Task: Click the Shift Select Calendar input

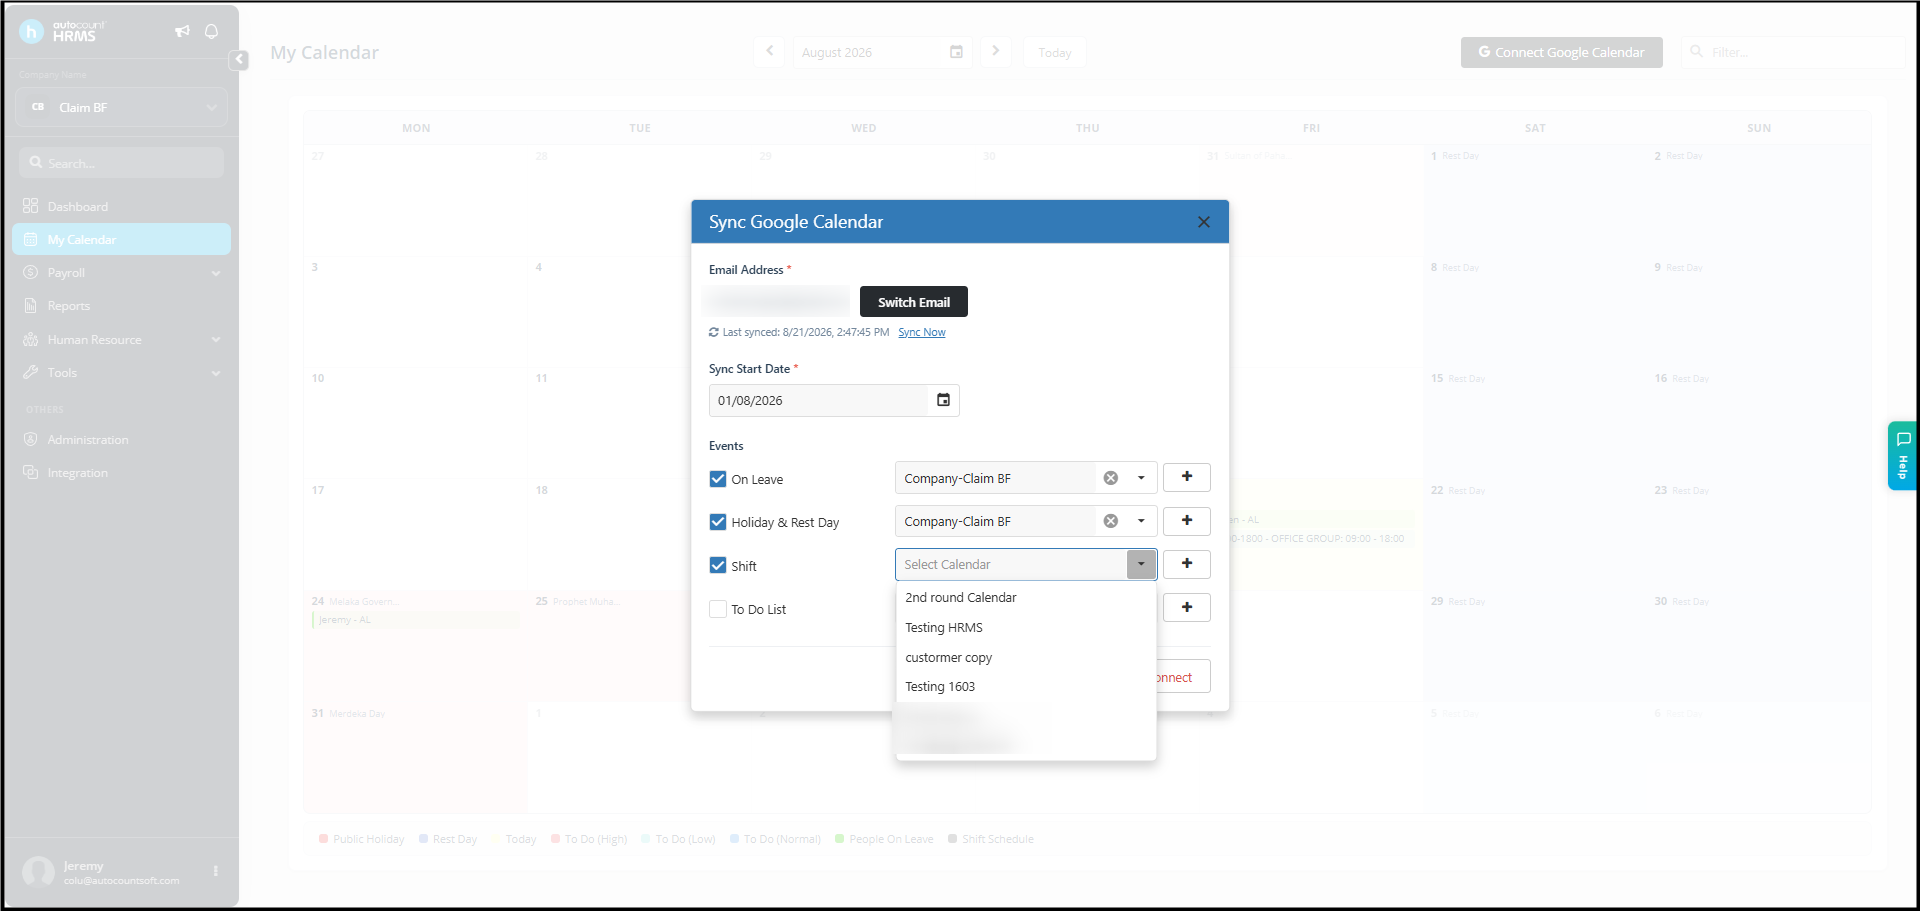Action: [1011, 564]
